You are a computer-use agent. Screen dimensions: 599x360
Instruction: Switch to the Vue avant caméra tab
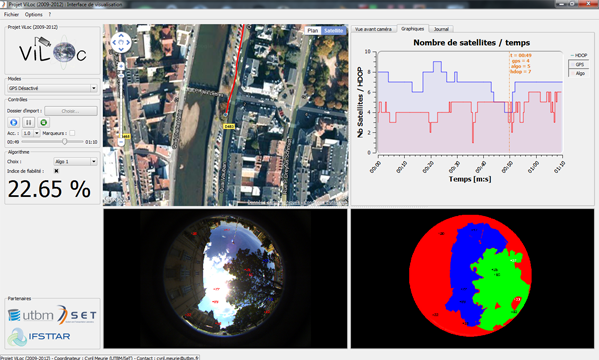tap(373, 29)
